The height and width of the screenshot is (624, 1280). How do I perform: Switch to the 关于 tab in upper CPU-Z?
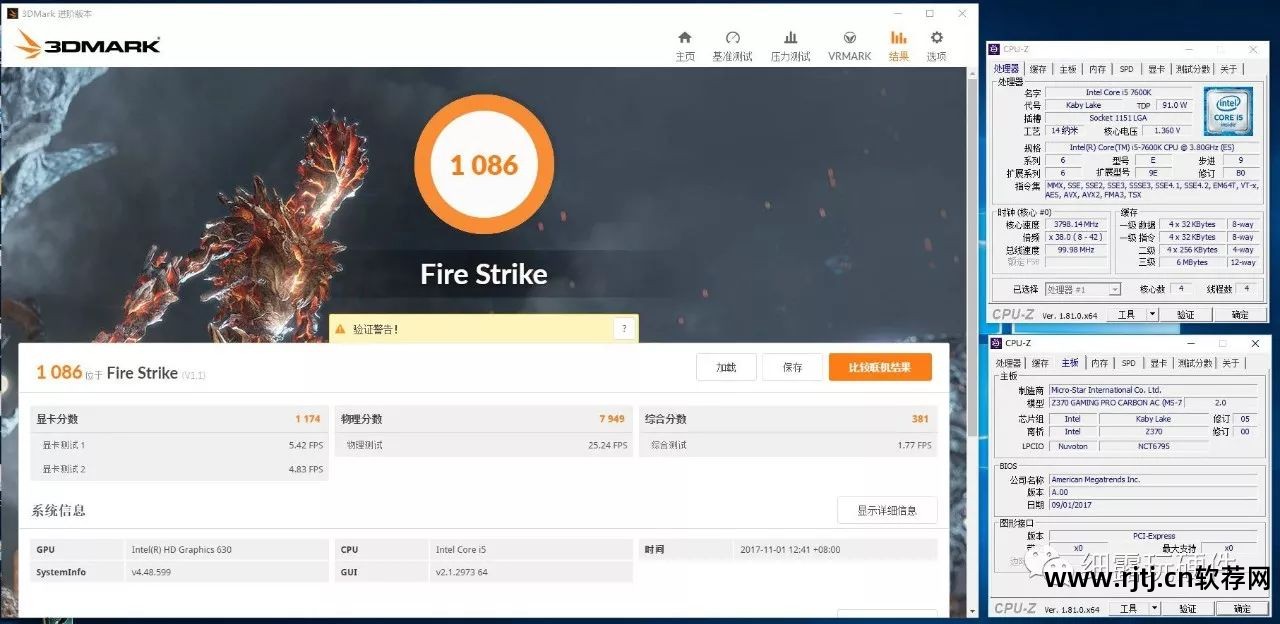pos(1229,69)
